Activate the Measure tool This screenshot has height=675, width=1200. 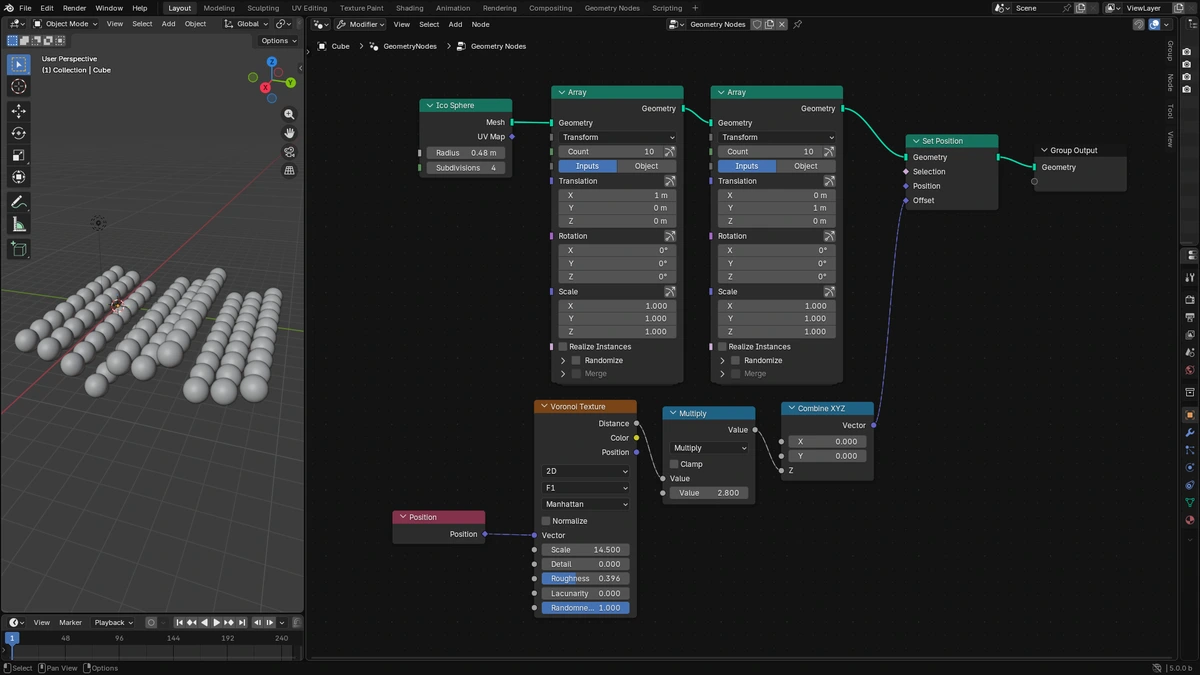tap(18, 225)
